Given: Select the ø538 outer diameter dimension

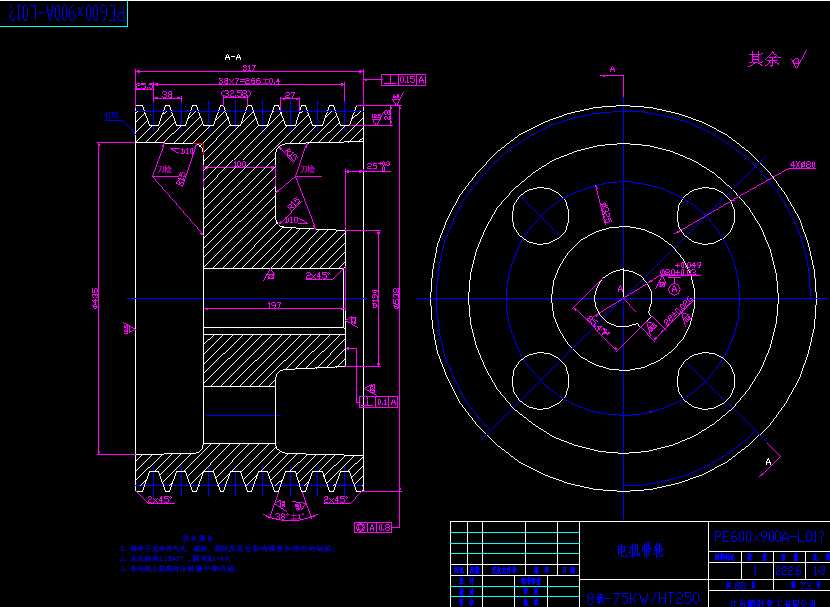Looking at the screenshot, I should [x=396, y=298].
